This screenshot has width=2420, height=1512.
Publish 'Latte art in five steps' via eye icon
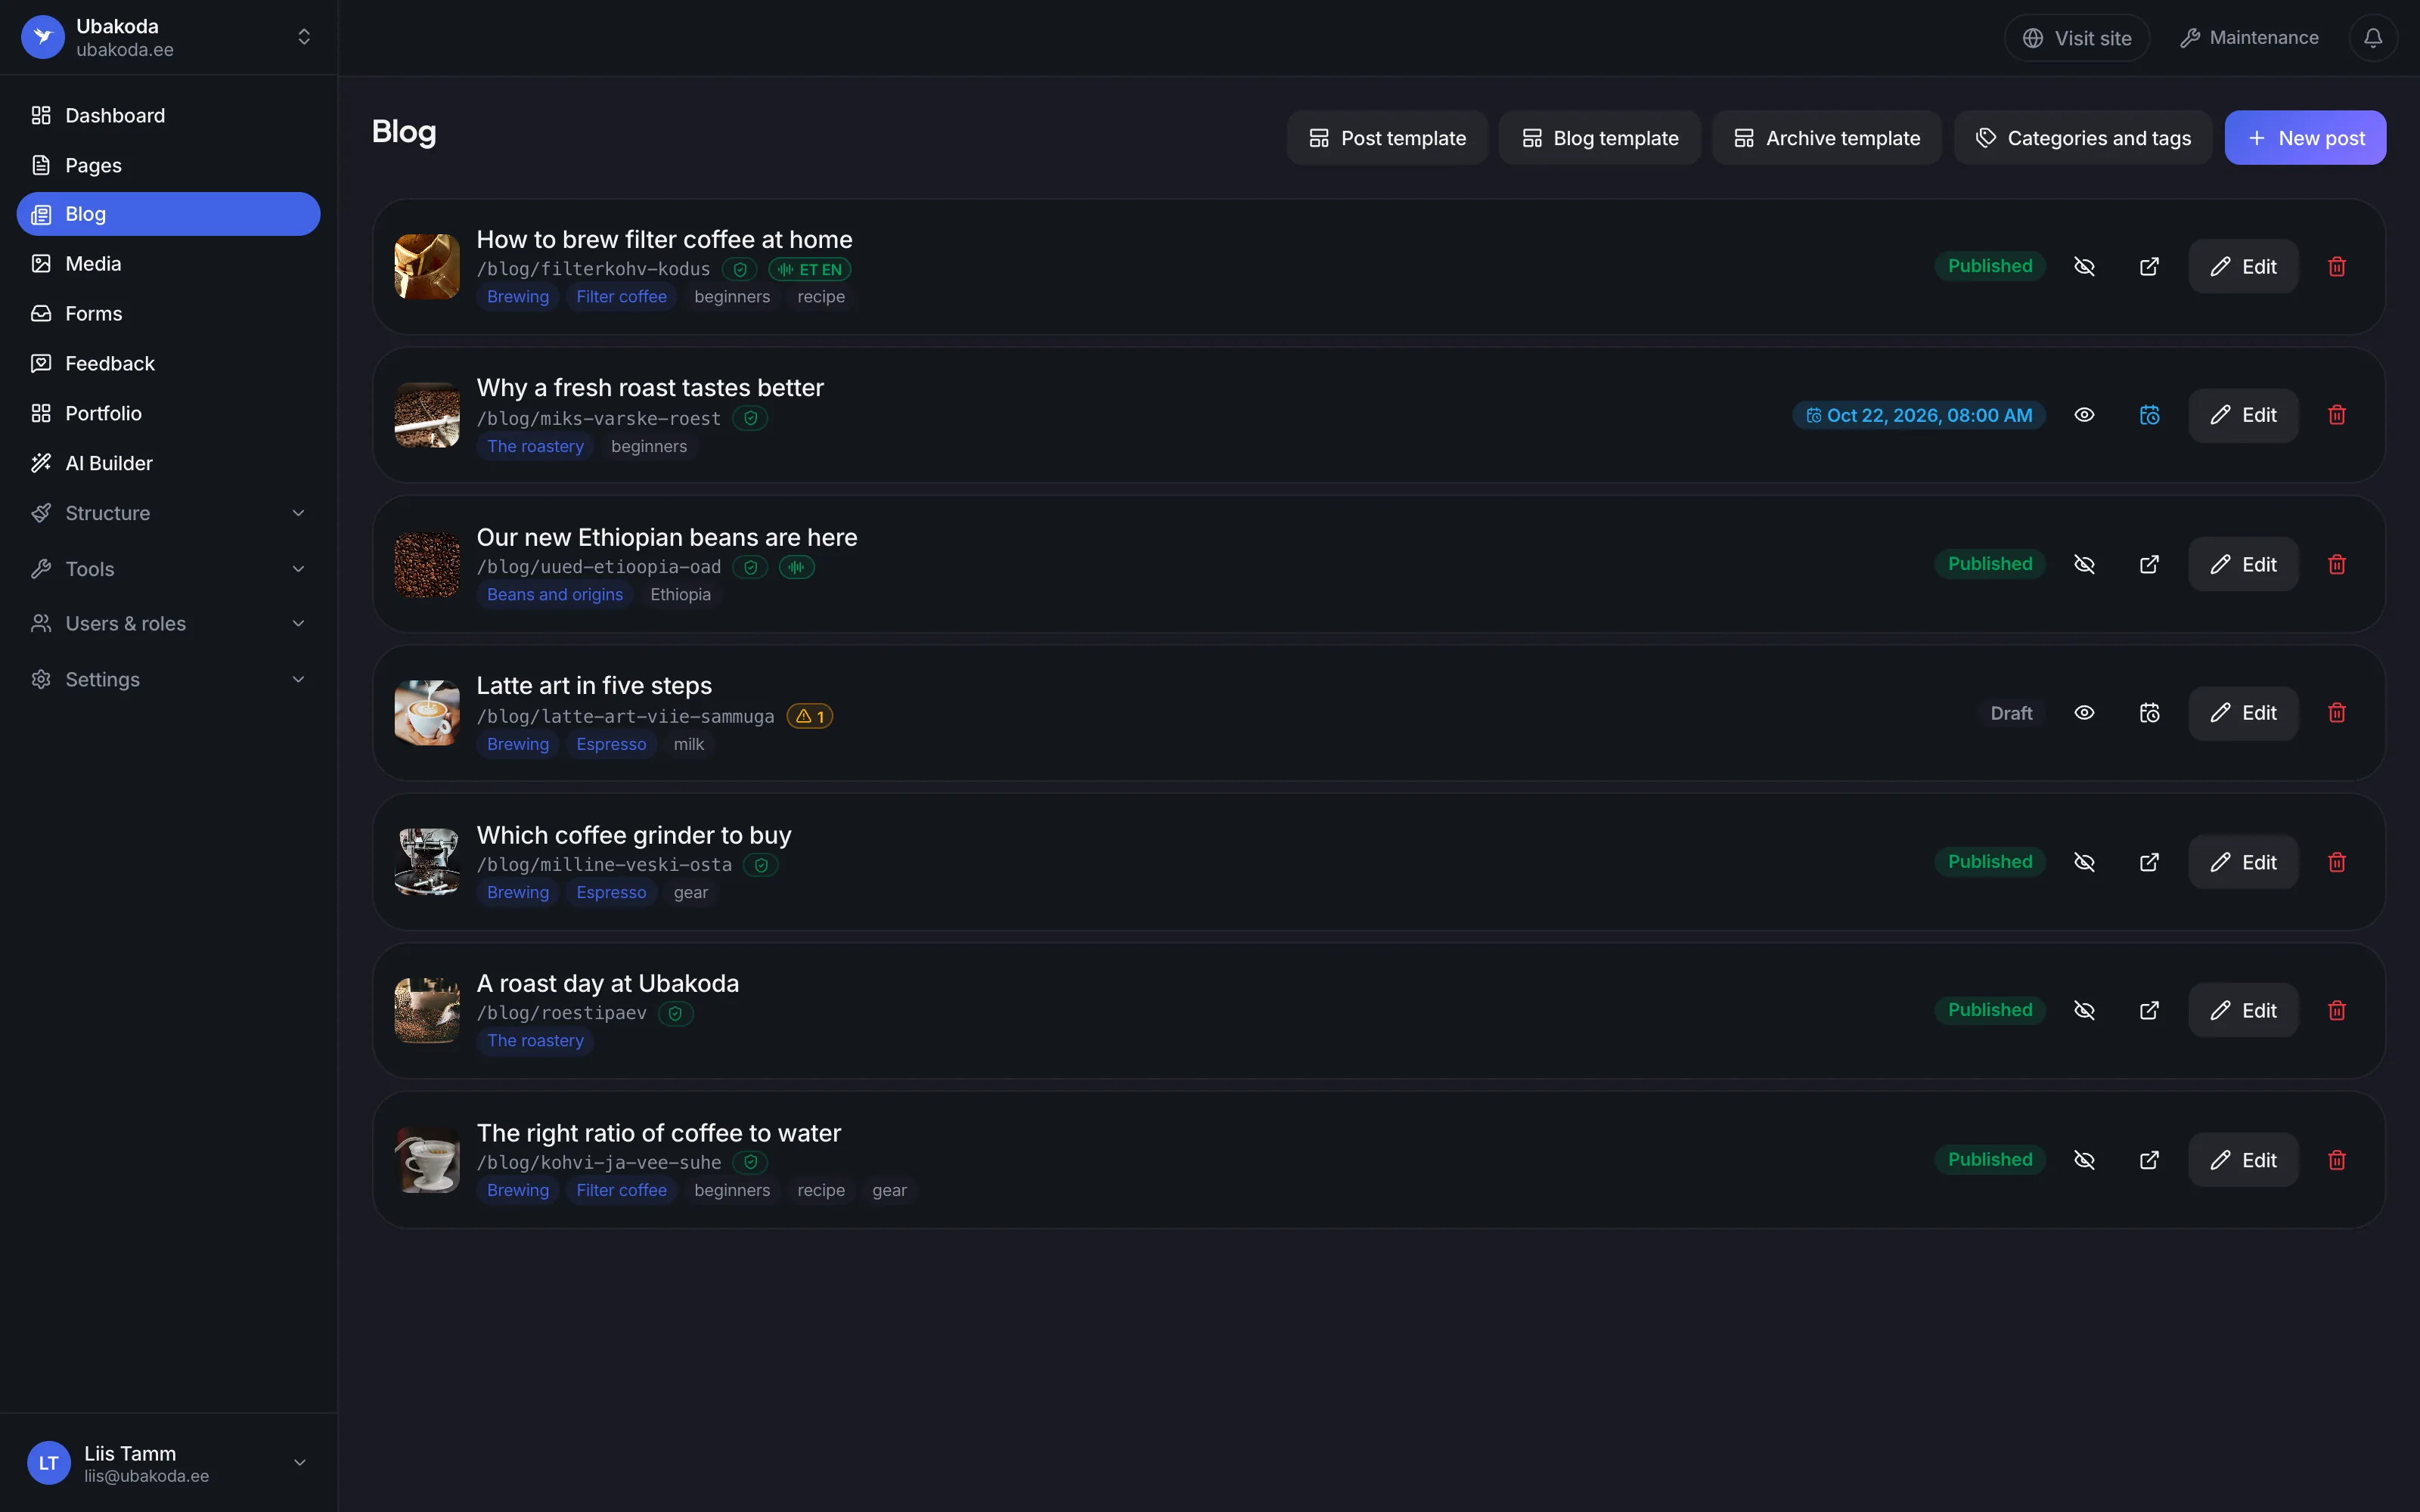click(x=2084, y=713)
